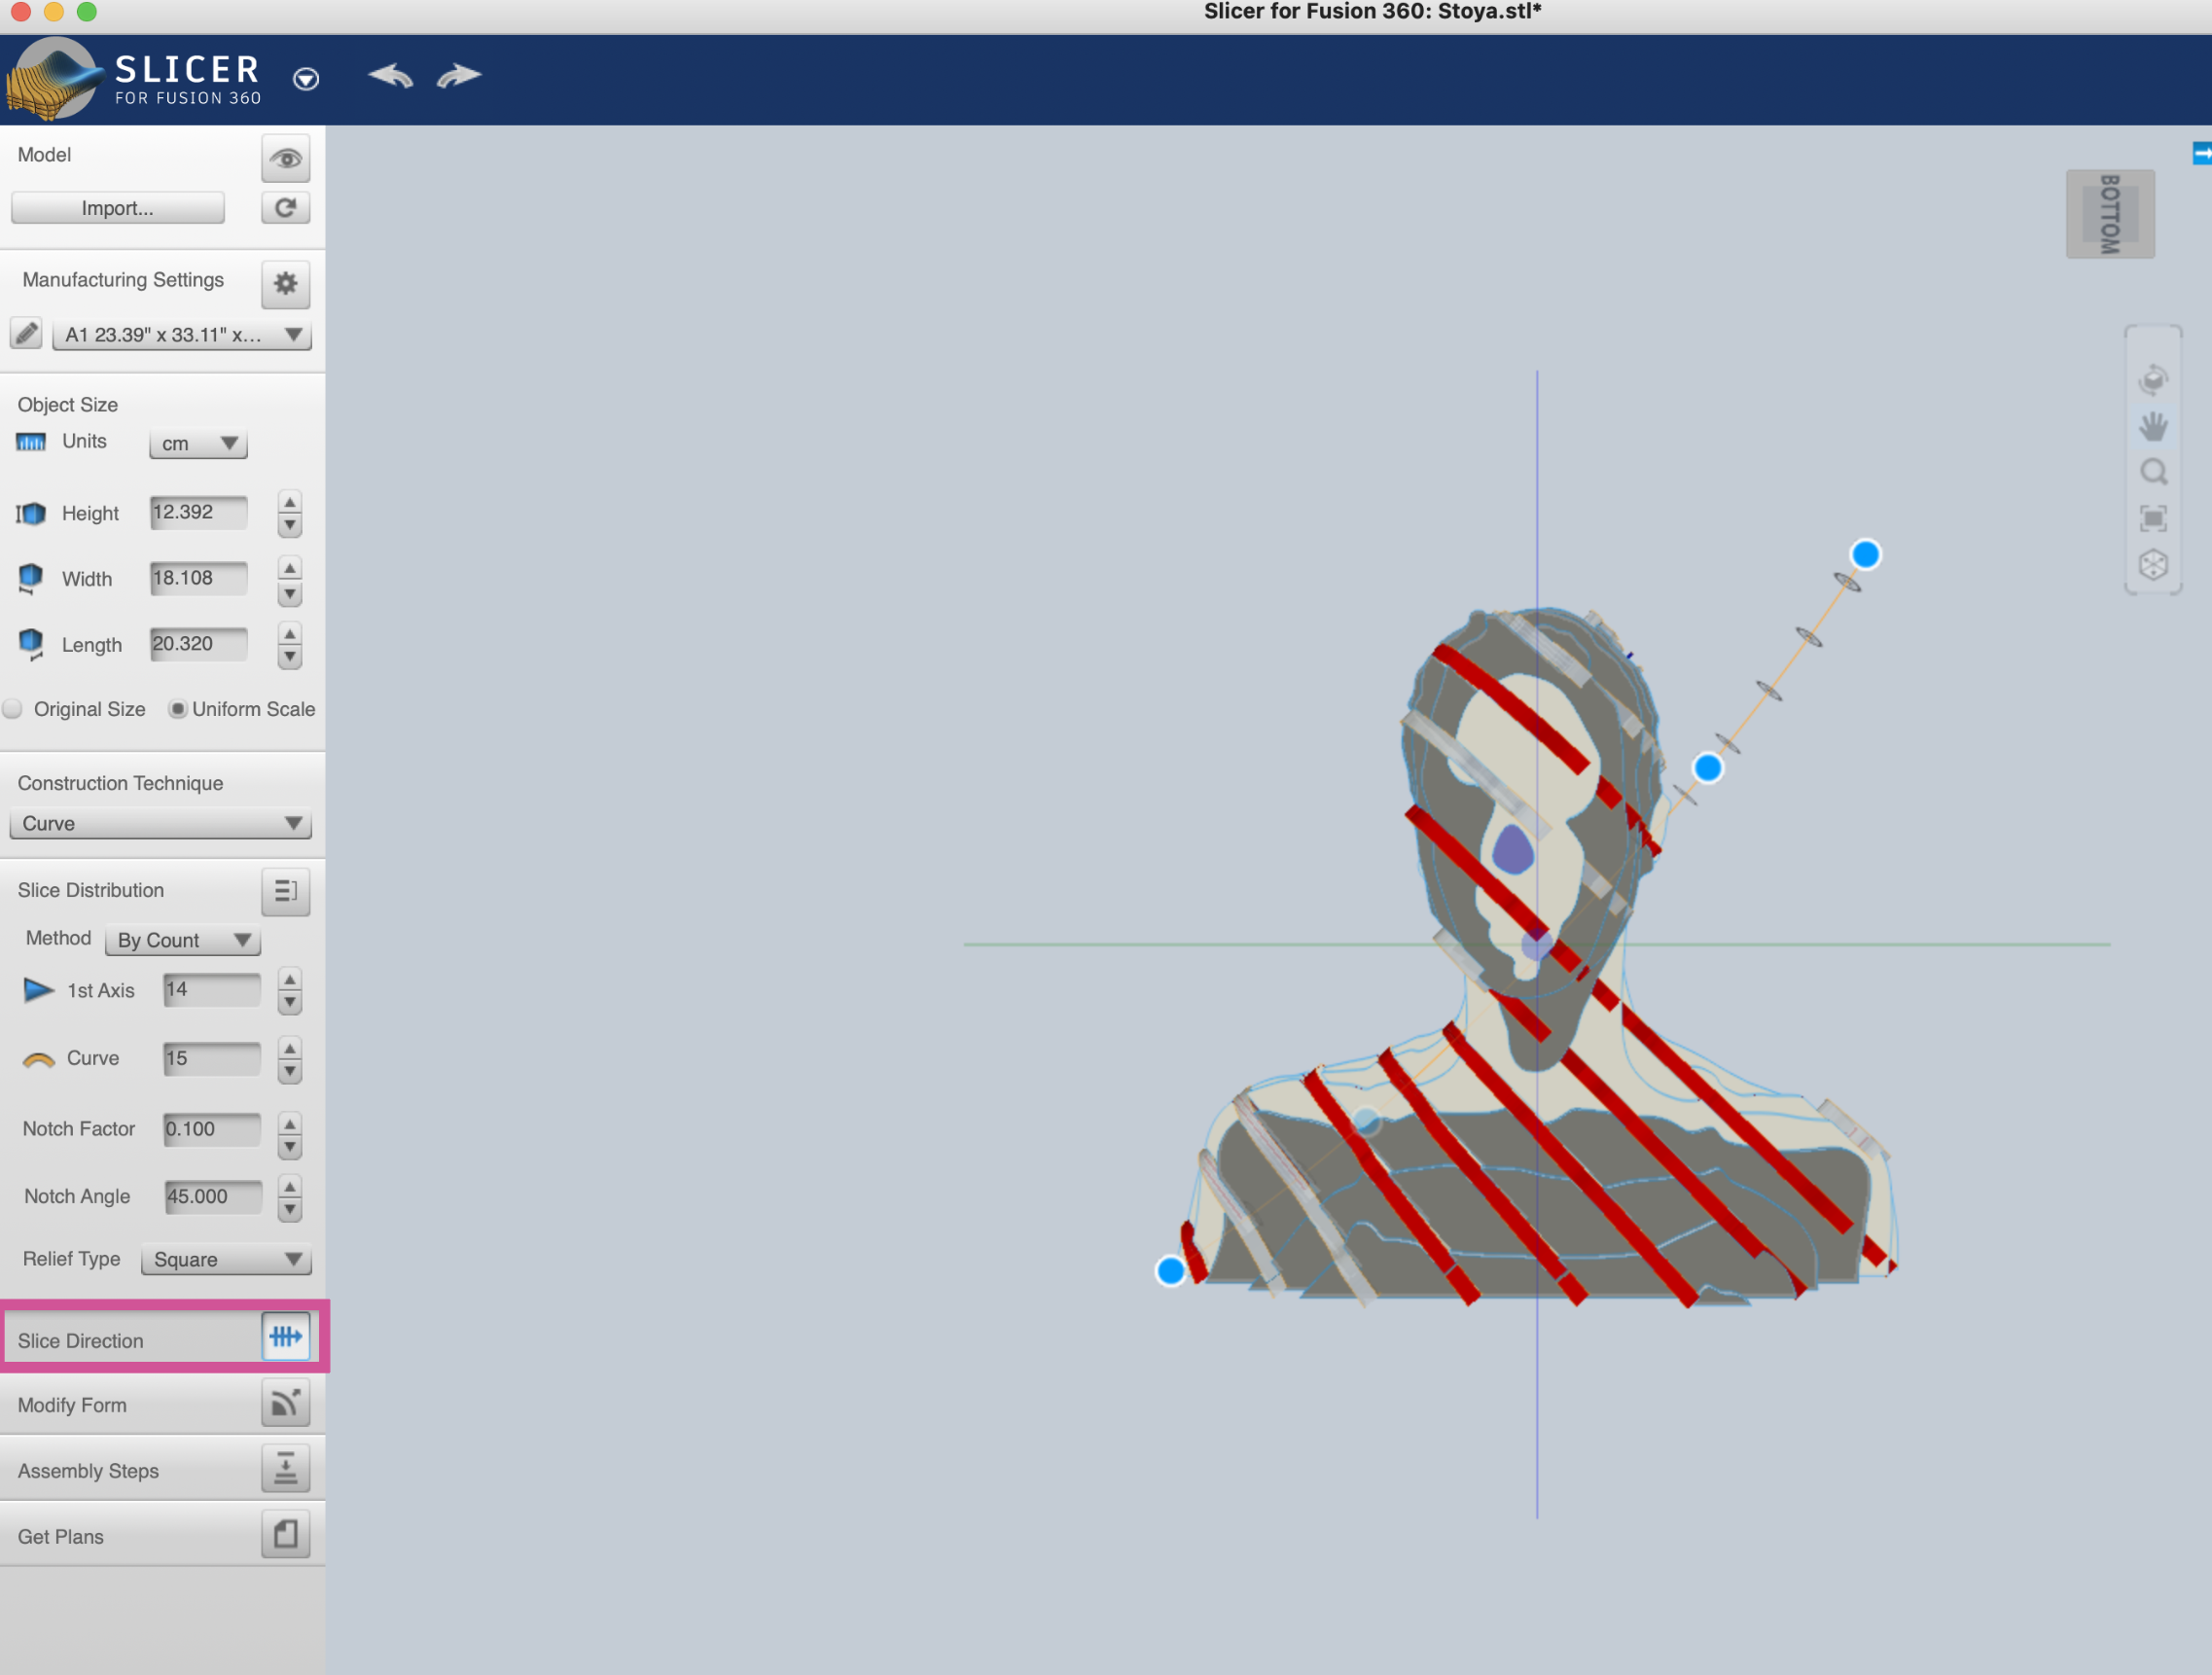The image size is (2212, 1675).
Task: Increase 1st Axis count stepper
Action: click(290, 979)
